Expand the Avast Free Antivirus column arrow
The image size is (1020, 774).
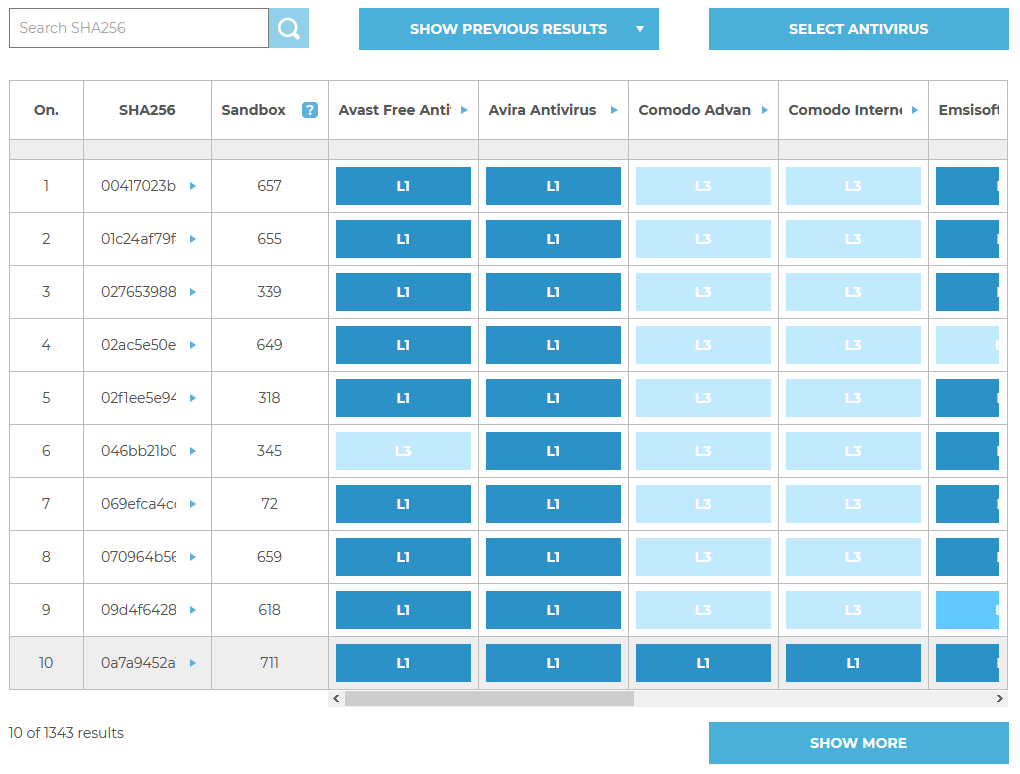(464, 110)
